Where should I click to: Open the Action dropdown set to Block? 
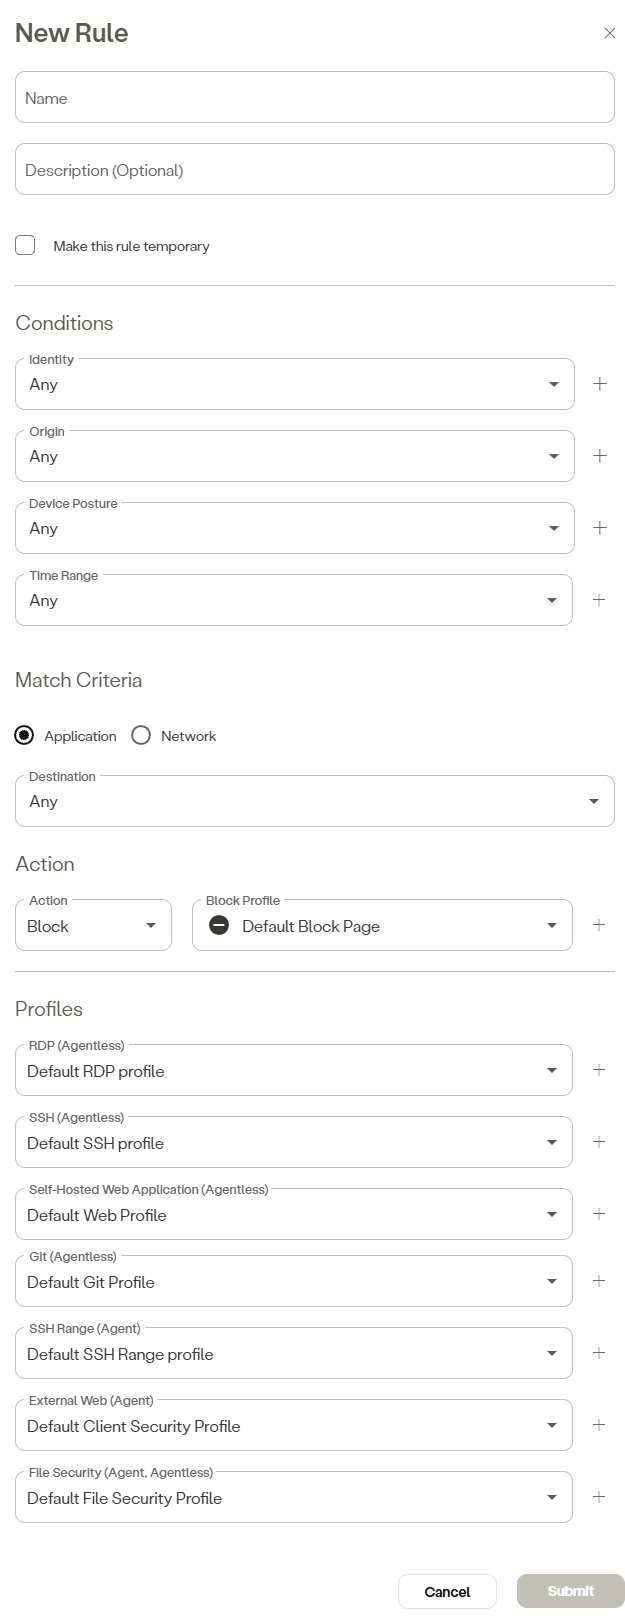(x=93, y=926)
